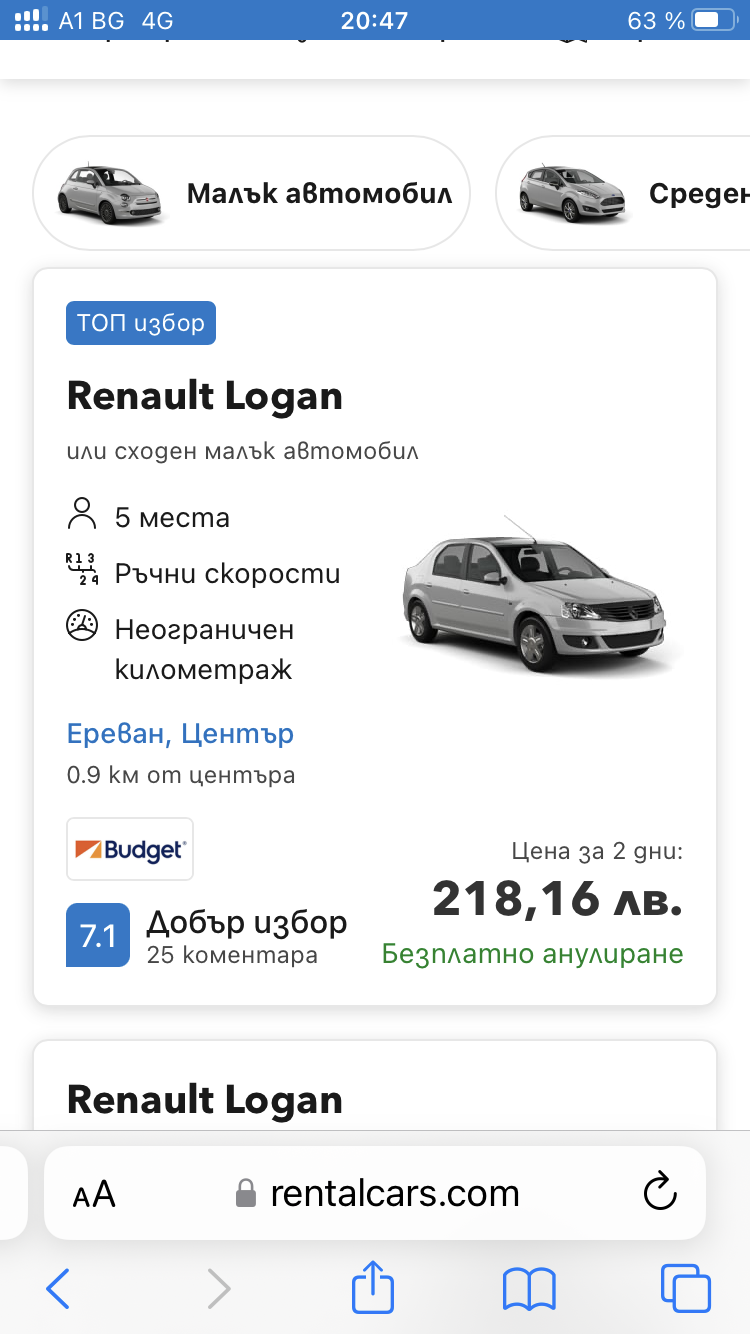
Task: Tap the rentalcars.com address field
Action: tap(394, 1193)
